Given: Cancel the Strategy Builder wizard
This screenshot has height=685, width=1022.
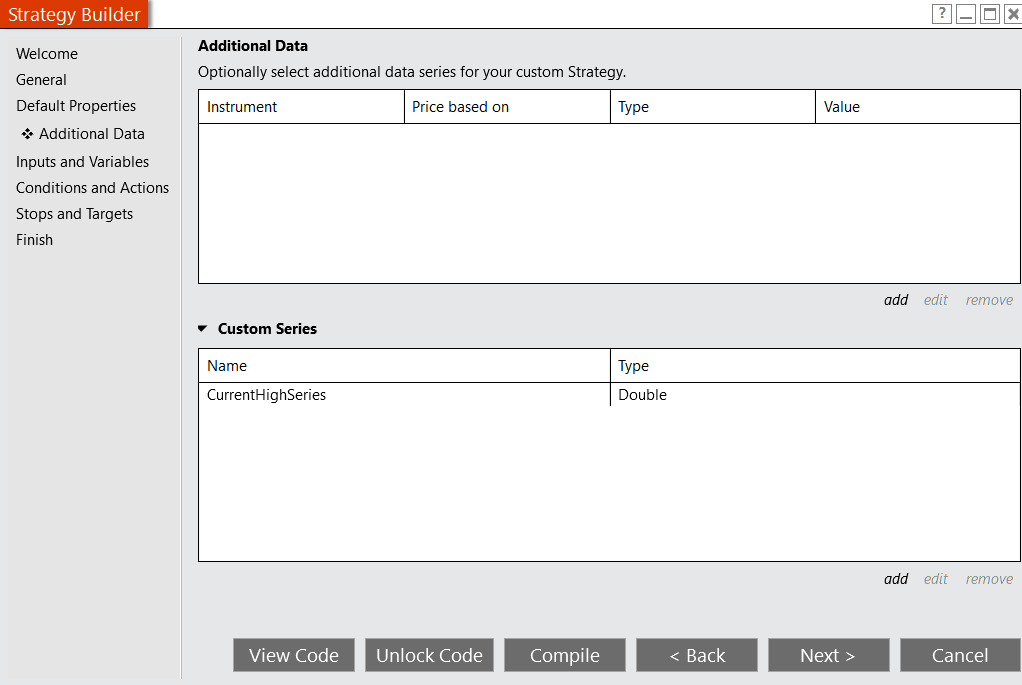Looking at the screenshot, I should coord(959,656).
